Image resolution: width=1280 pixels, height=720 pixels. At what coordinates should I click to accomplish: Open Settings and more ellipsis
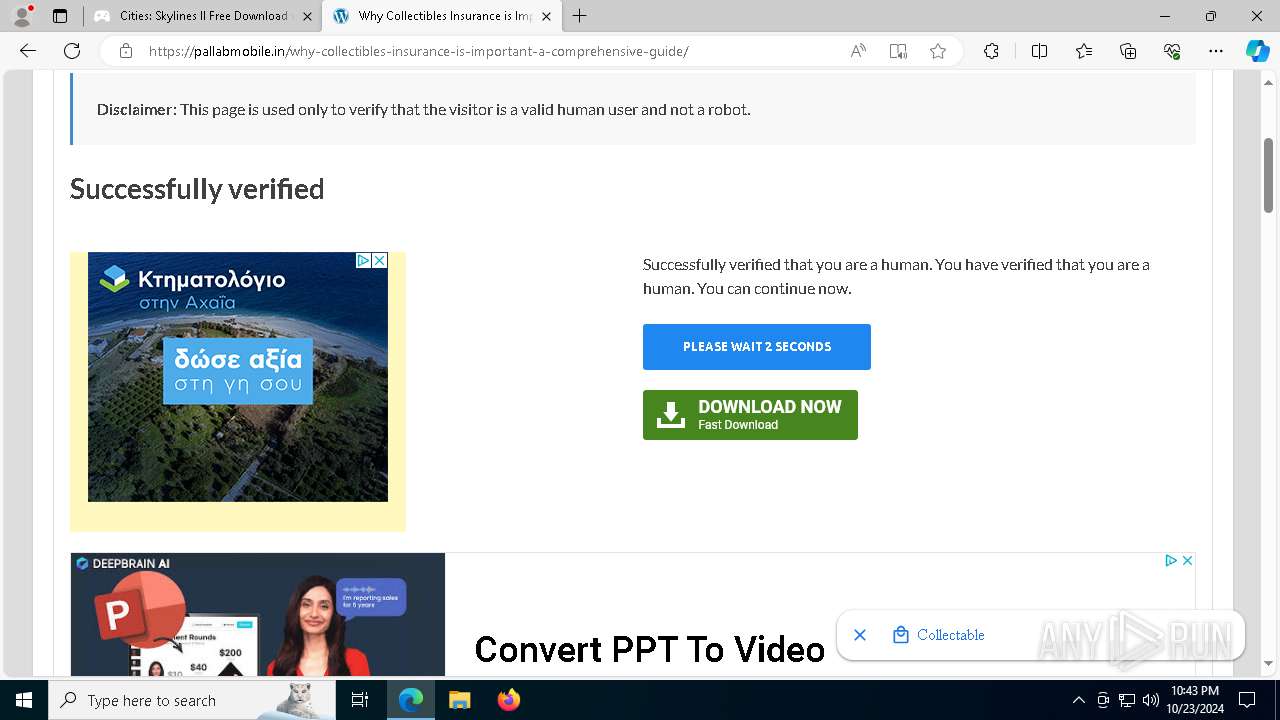coord(1216,51)
